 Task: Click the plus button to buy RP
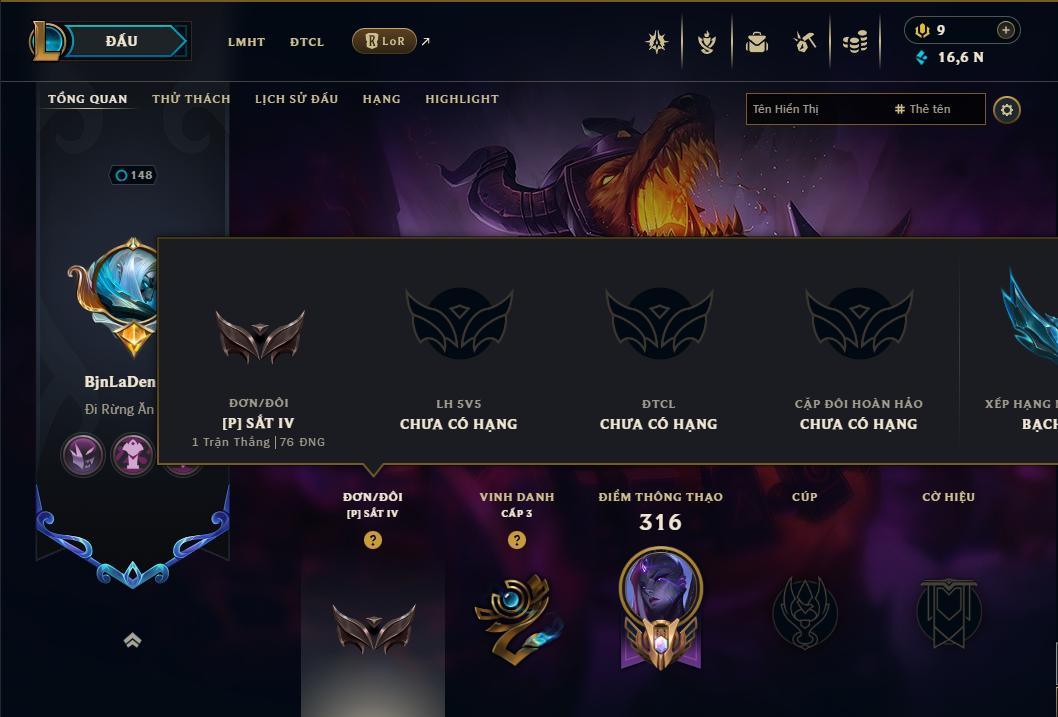(x=1005, y=30)
